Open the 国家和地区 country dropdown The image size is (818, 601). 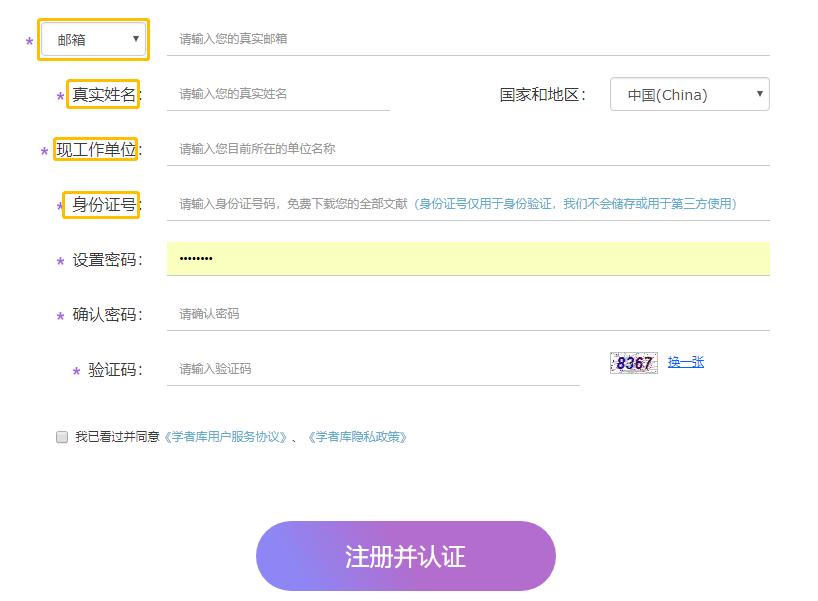pos(690,93)
